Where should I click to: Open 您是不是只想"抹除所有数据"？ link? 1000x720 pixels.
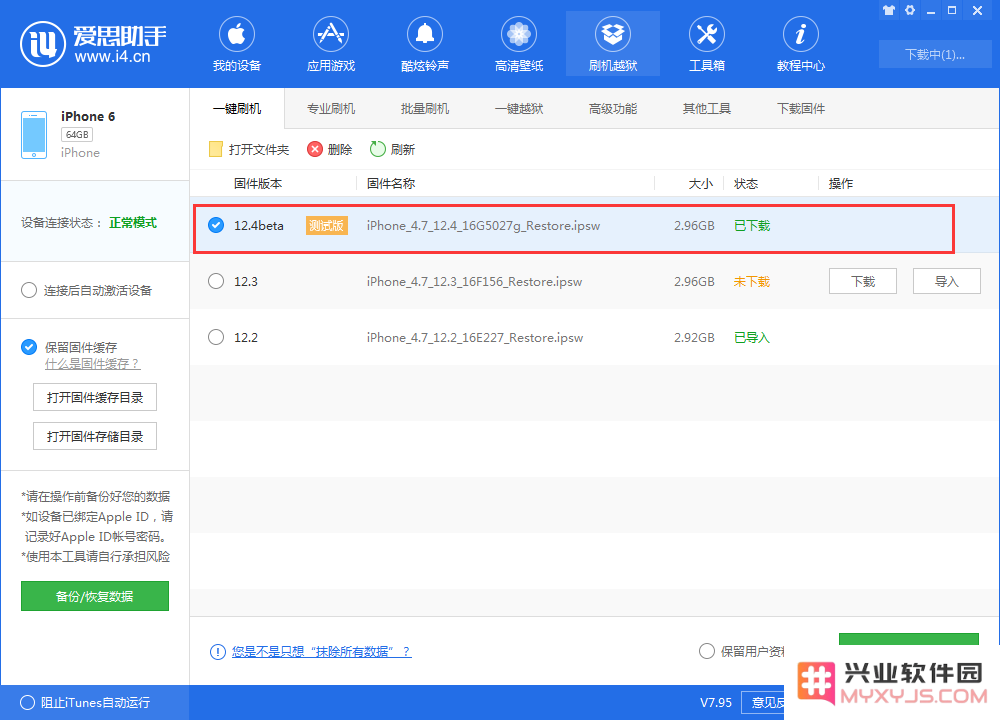321,652
